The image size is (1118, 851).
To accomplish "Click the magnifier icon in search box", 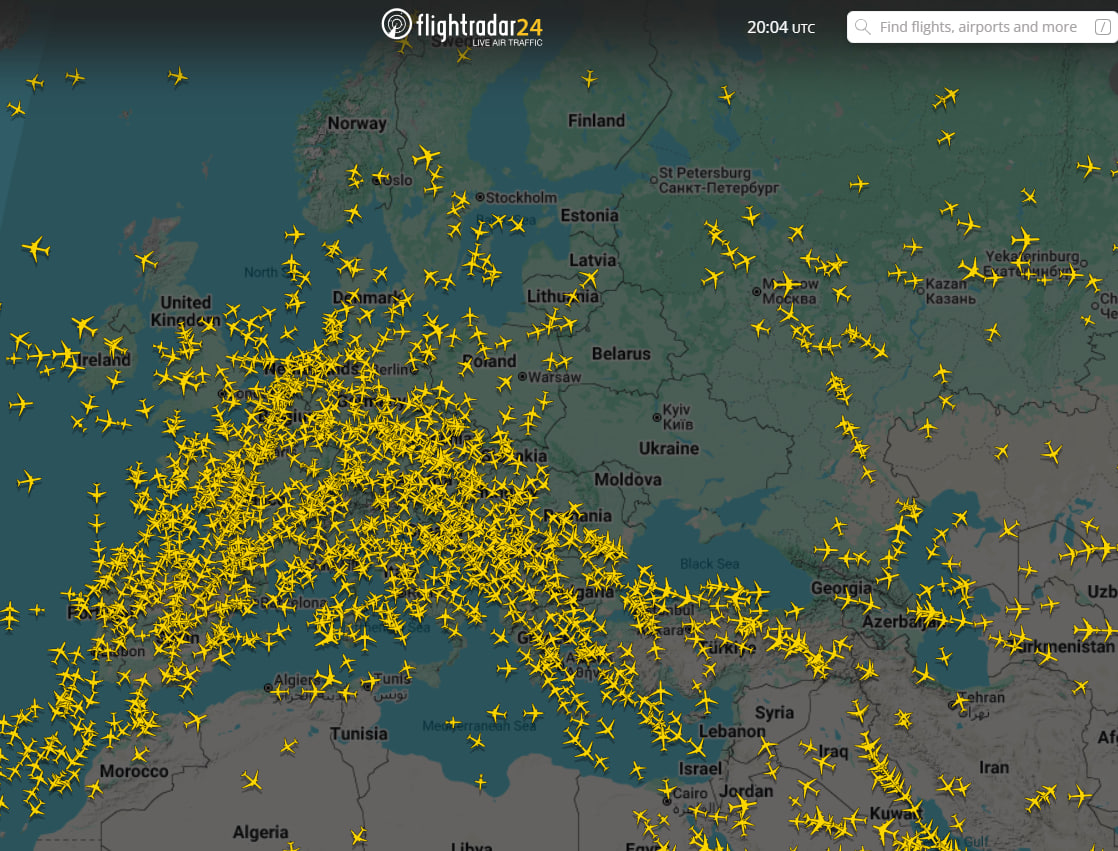I will point(863,27).
